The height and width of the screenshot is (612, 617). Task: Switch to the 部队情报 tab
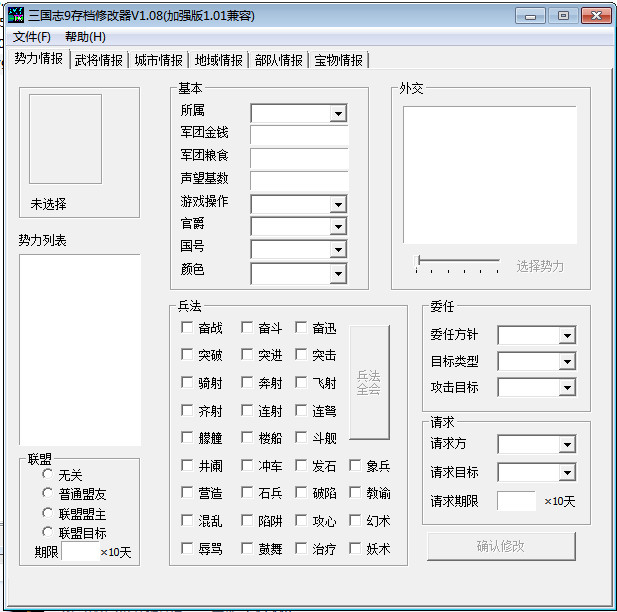279,60
